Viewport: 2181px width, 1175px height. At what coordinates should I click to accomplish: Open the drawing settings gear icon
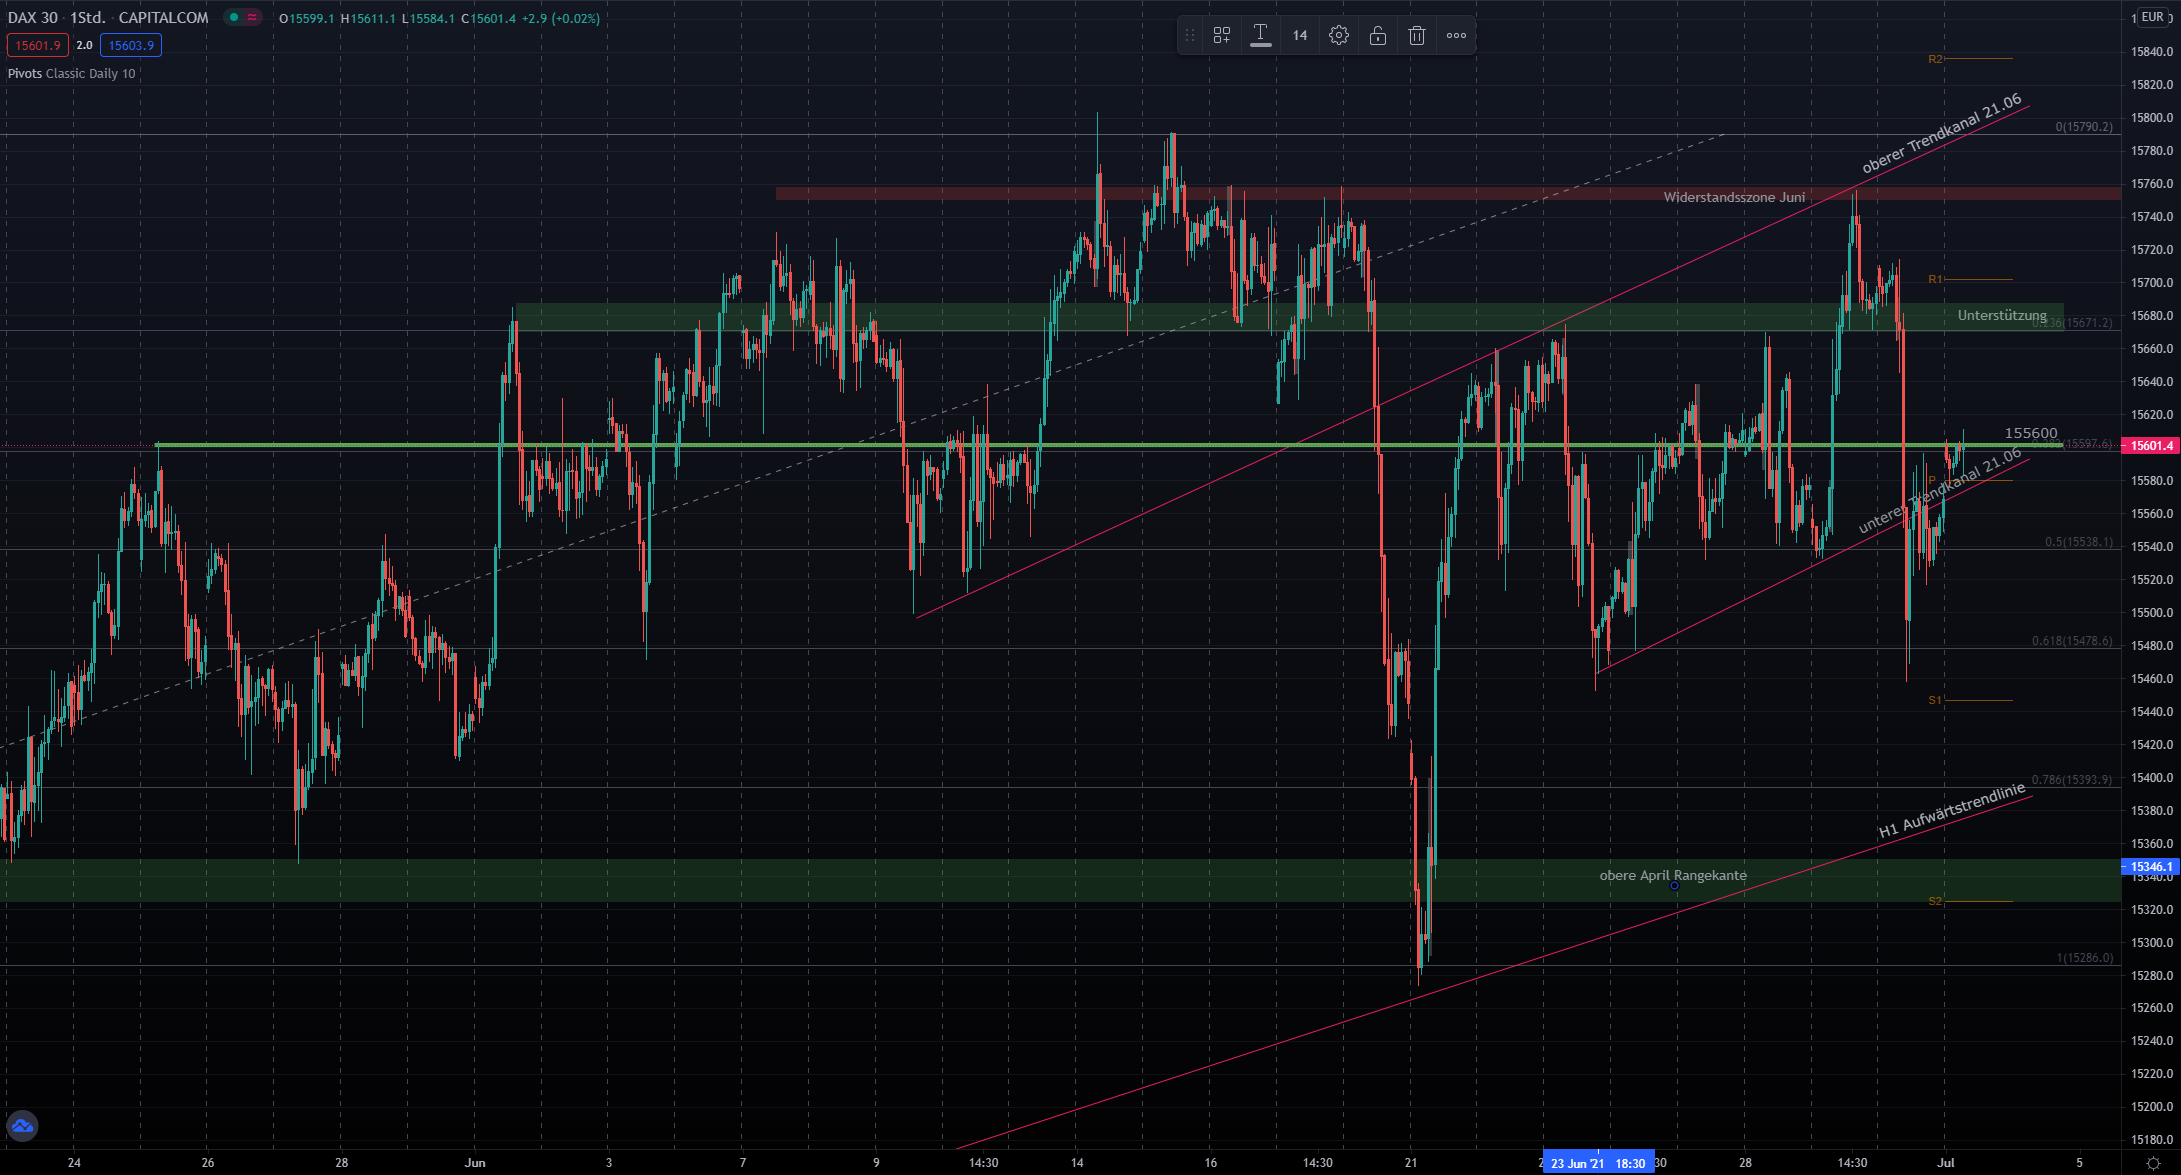(1338, 35)
